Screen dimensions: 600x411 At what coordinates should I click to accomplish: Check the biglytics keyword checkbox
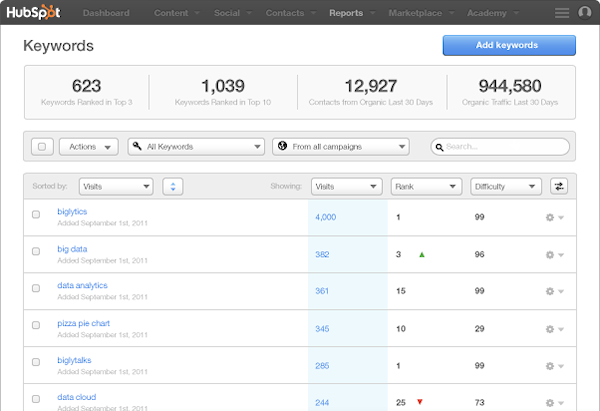36,214
